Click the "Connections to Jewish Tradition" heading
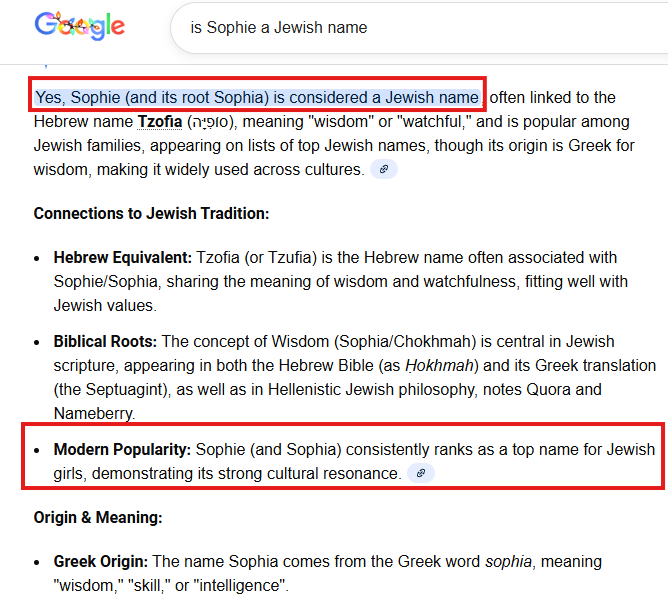This screenshot has width=668, height=594. pyautogui.click(x=151, y=214)
